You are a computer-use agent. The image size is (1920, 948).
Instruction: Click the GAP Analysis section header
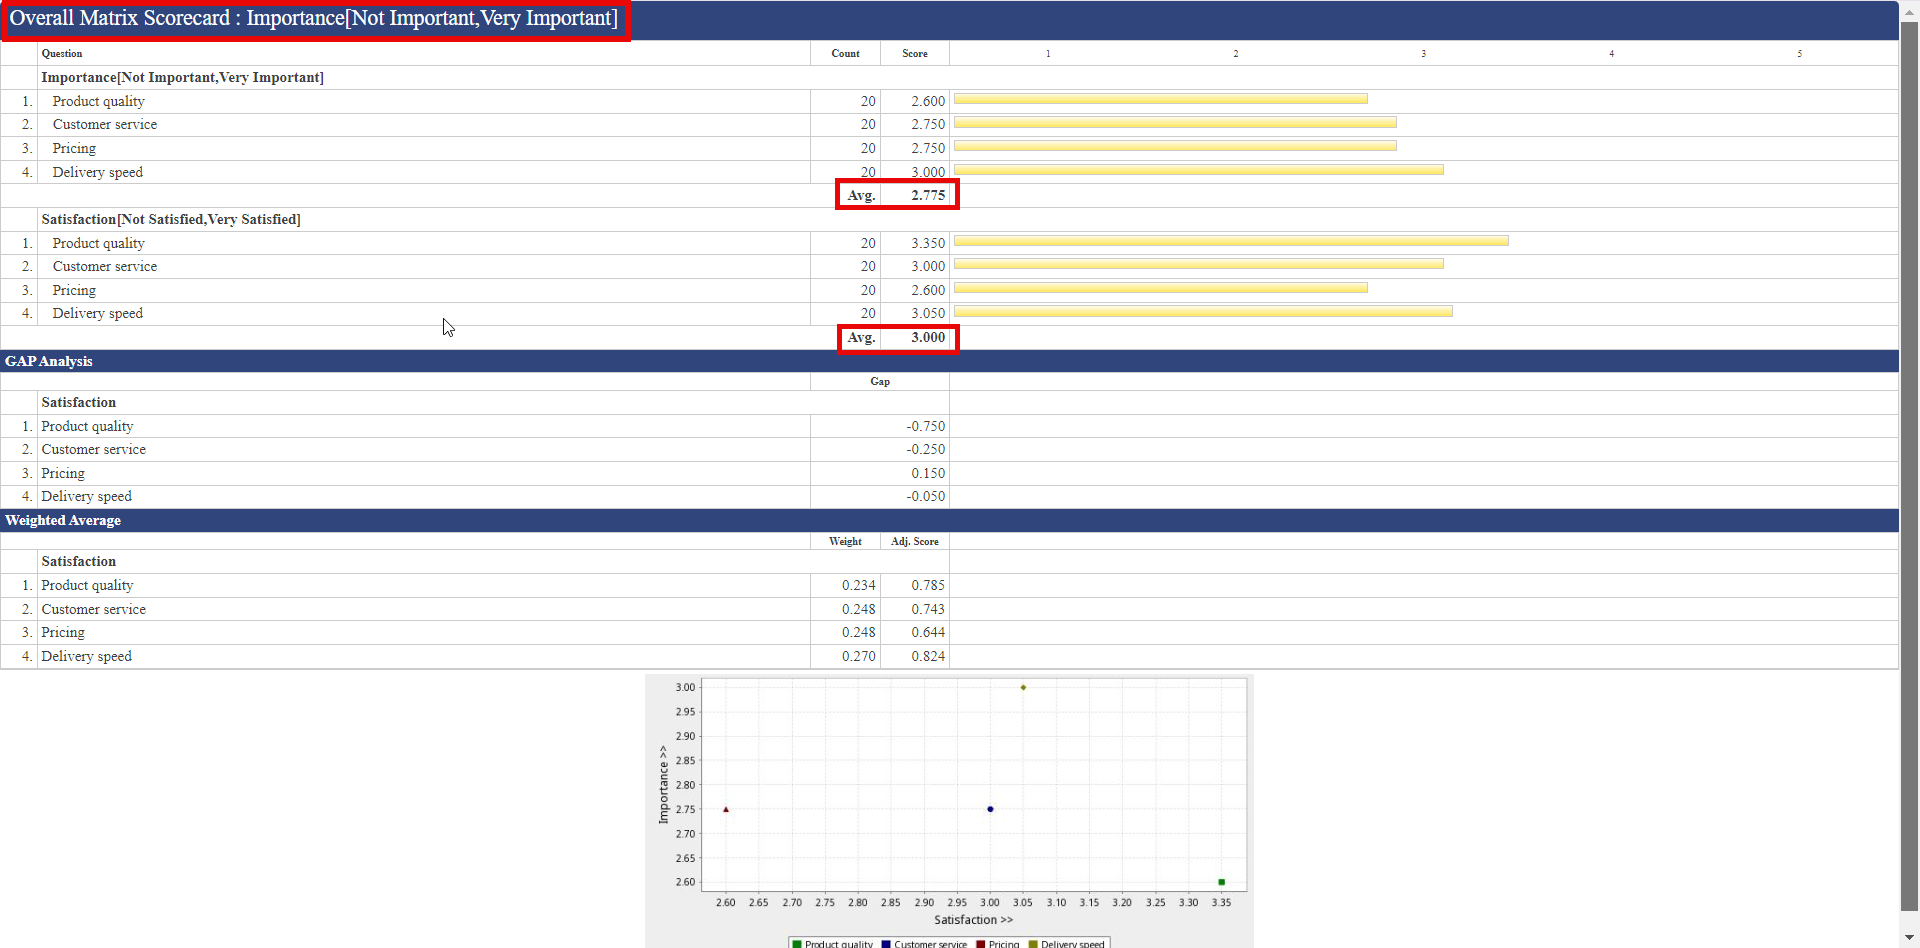click(x=49, y=361)
